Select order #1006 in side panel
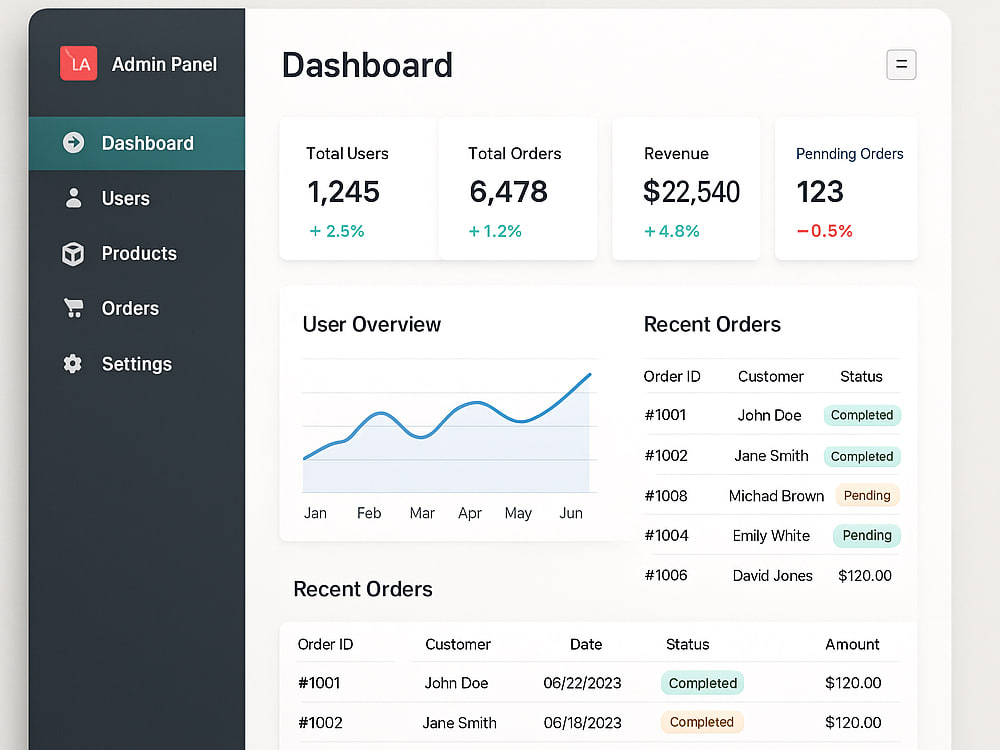Image resolution: width=1000 pixels, height=750 pixels. coord(666,575)
